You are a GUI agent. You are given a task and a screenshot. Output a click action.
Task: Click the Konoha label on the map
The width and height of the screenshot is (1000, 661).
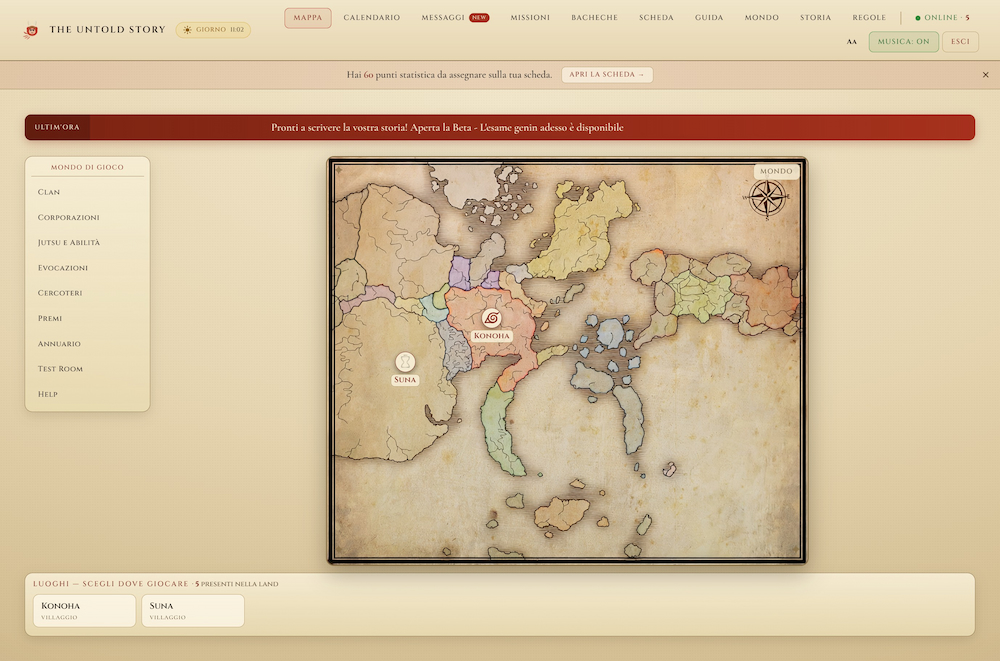coord(491,336)
